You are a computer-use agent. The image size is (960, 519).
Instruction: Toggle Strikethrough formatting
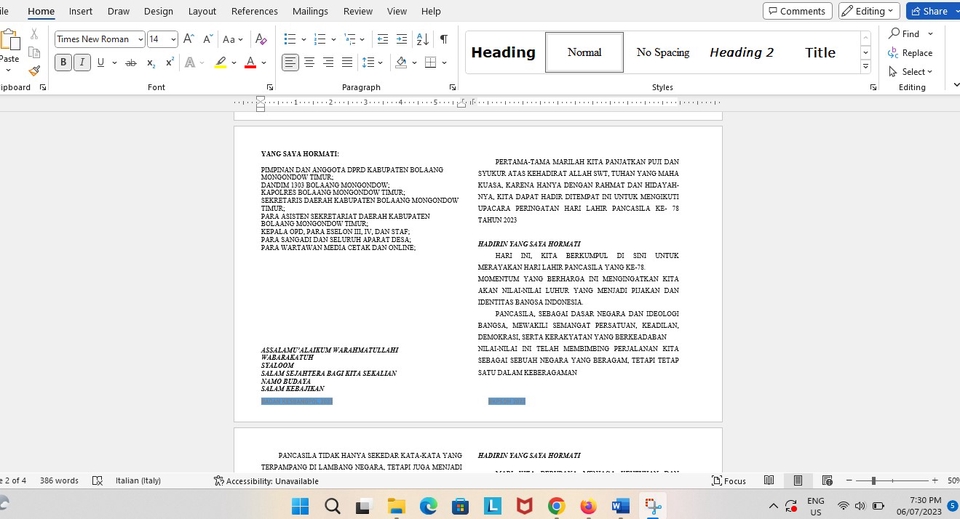[130, 62]
